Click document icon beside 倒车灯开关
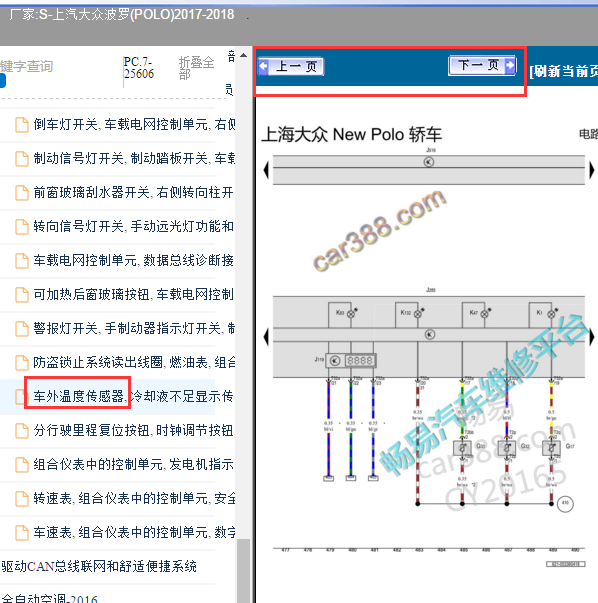Viewport: 598px width, 603px height. click(x=22, y=125)
